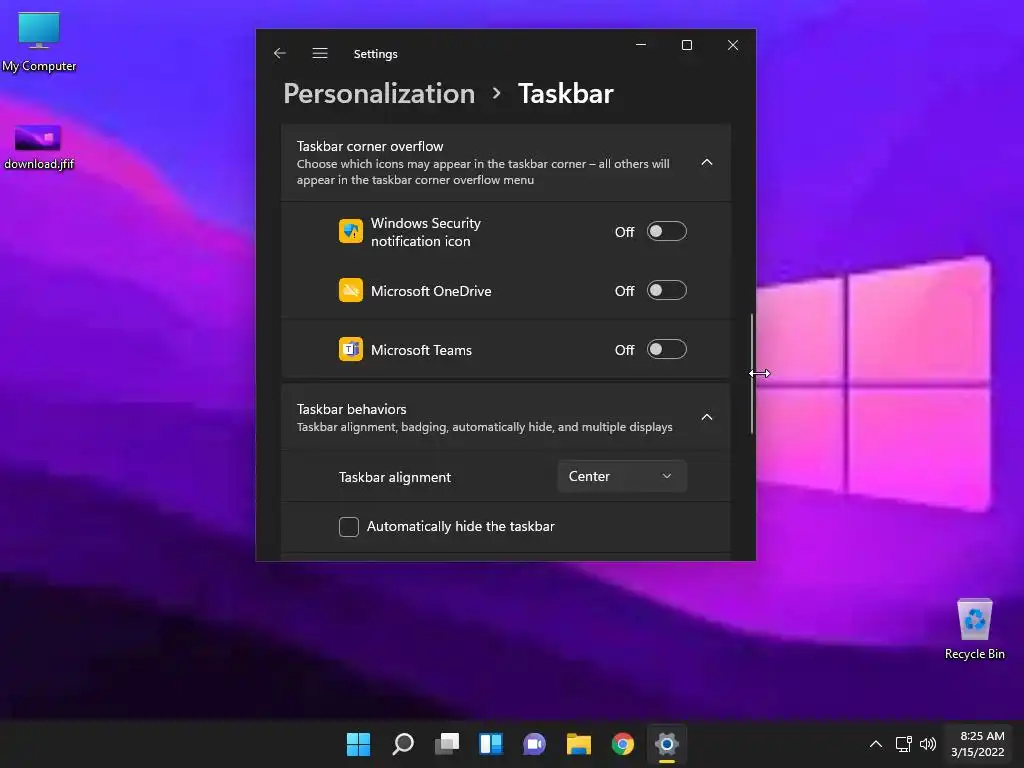Click the Settings gear taskbar icon
Screen dimensions: 1024x768
[x=666, y=744]
